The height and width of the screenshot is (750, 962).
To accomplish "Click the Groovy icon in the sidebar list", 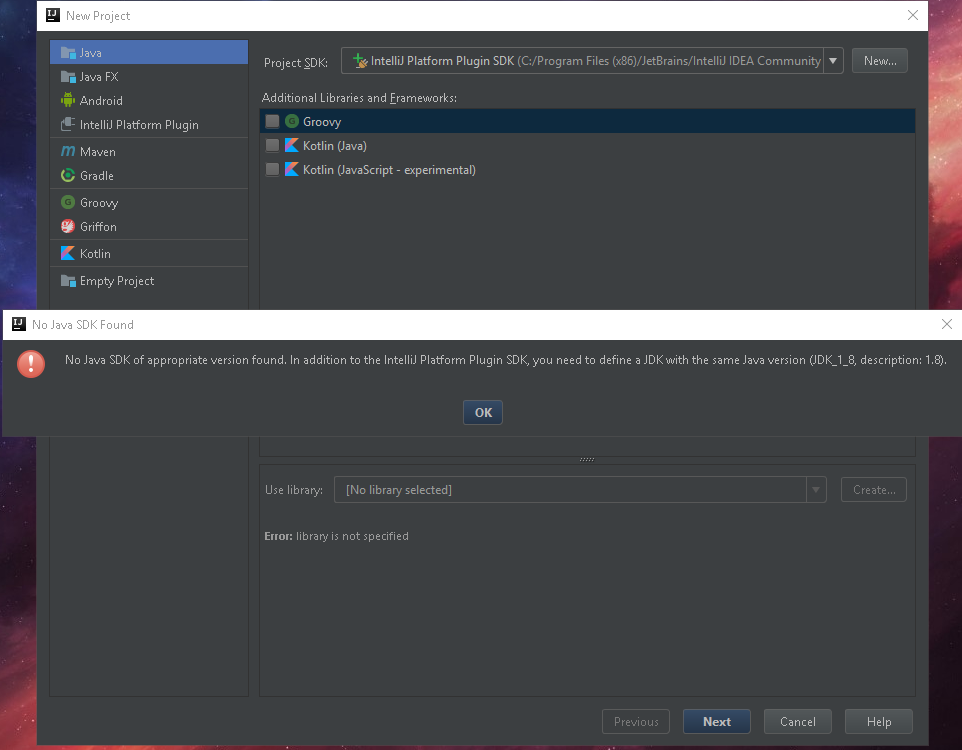I will (x=68, y=202).
